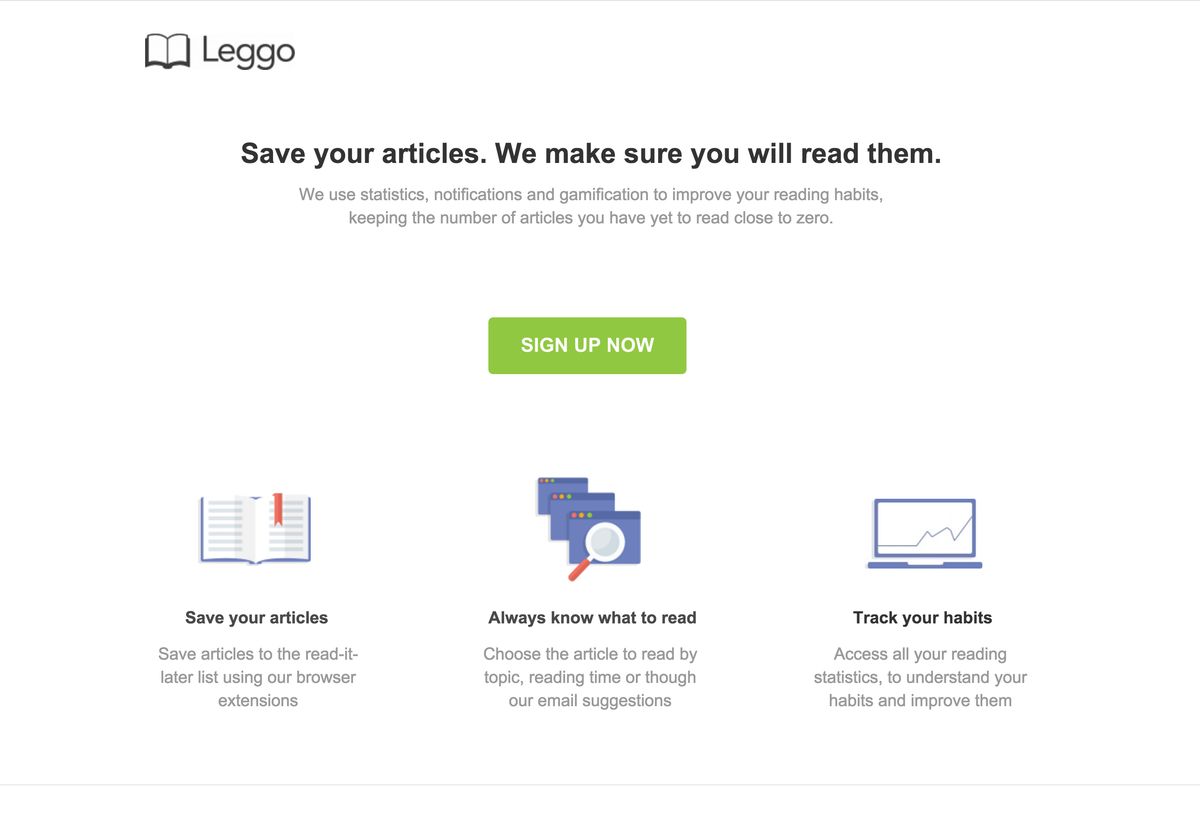Select the open book illustration

pyautogui.click(x=255, y=528)
